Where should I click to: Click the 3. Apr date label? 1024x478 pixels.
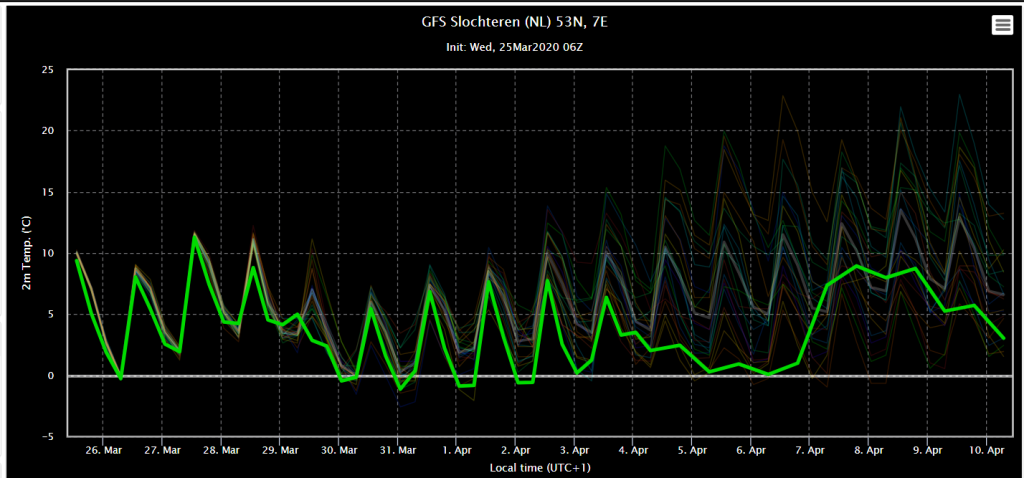pyautogui.click(x=573, y=451)
